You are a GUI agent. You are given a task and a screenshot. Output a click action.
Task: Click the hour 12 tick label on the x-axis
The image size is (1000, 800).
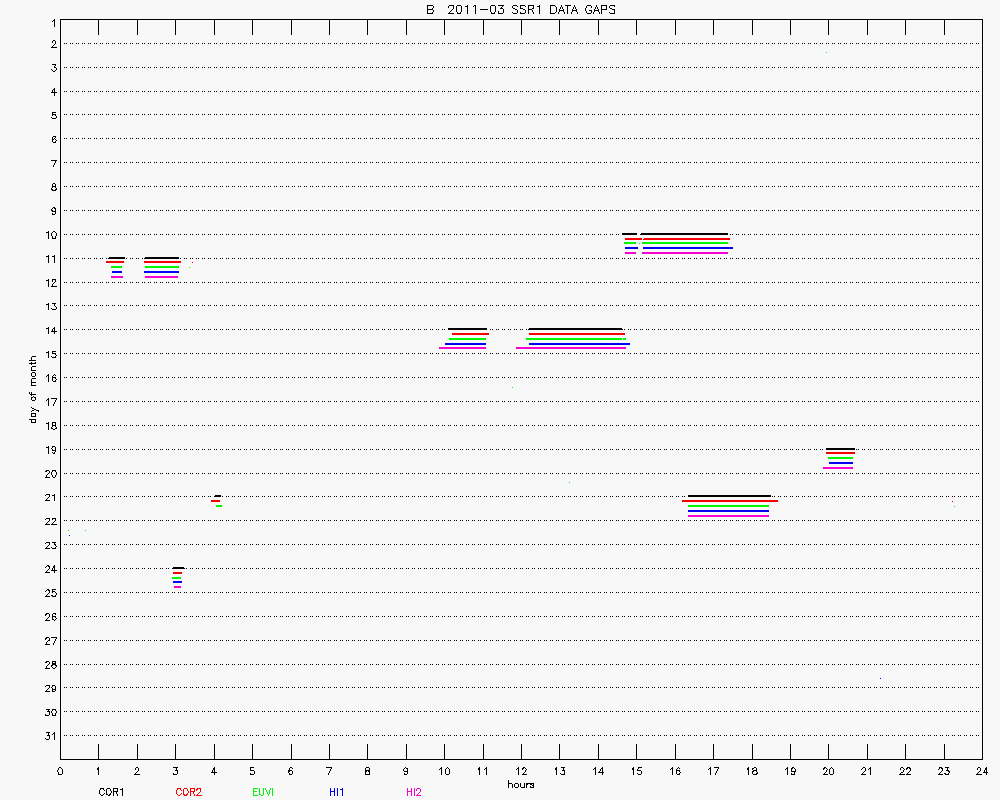coord(521,772)
